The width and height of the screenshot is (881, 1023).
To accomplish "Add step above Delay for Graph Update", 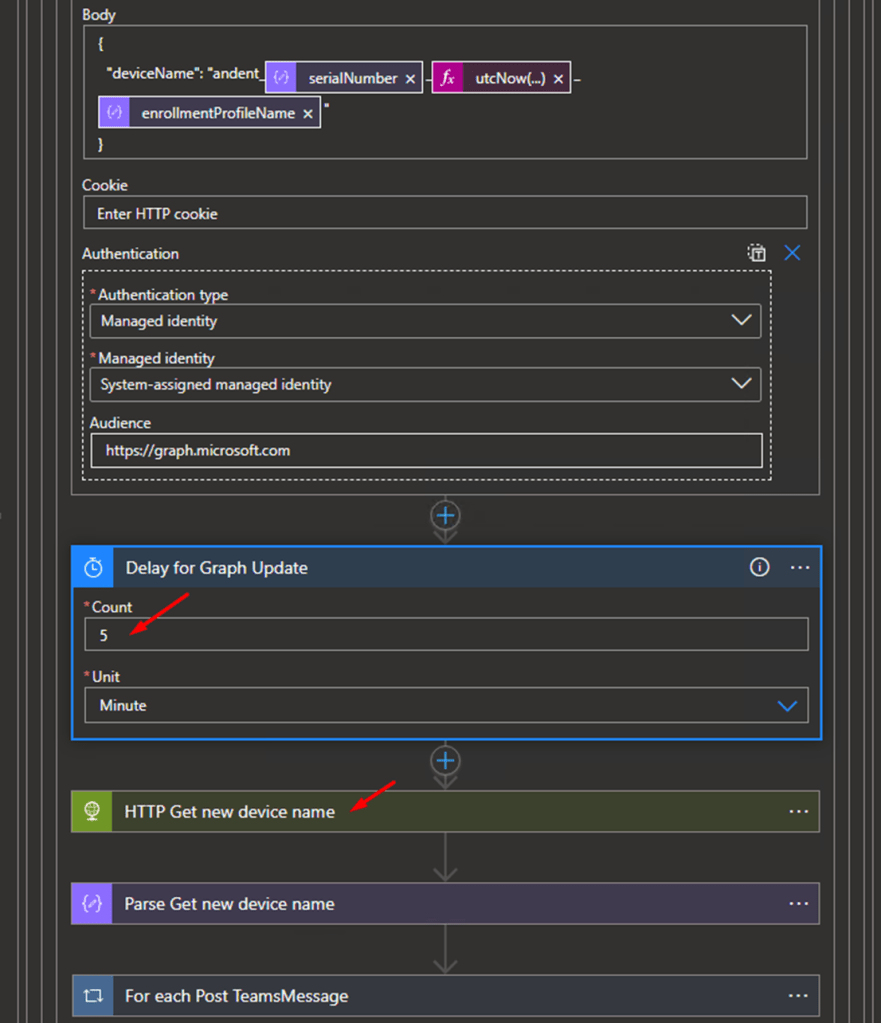I will pyautogui.click(x=445, y=516).
